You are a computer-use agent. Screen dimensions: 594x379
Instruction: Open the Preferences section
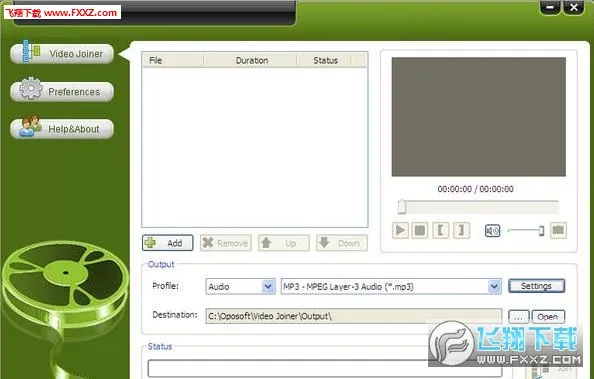[x=62, y=91]
